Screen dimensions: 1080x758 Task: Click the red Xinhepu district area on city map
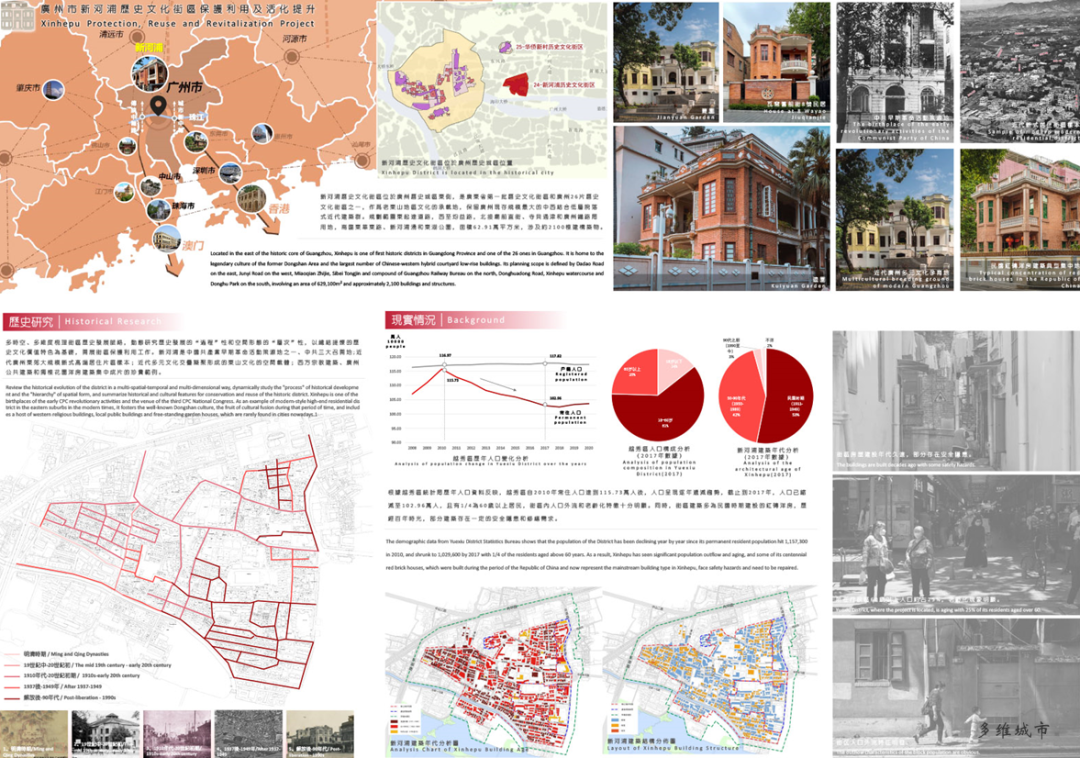coord(515,85)
